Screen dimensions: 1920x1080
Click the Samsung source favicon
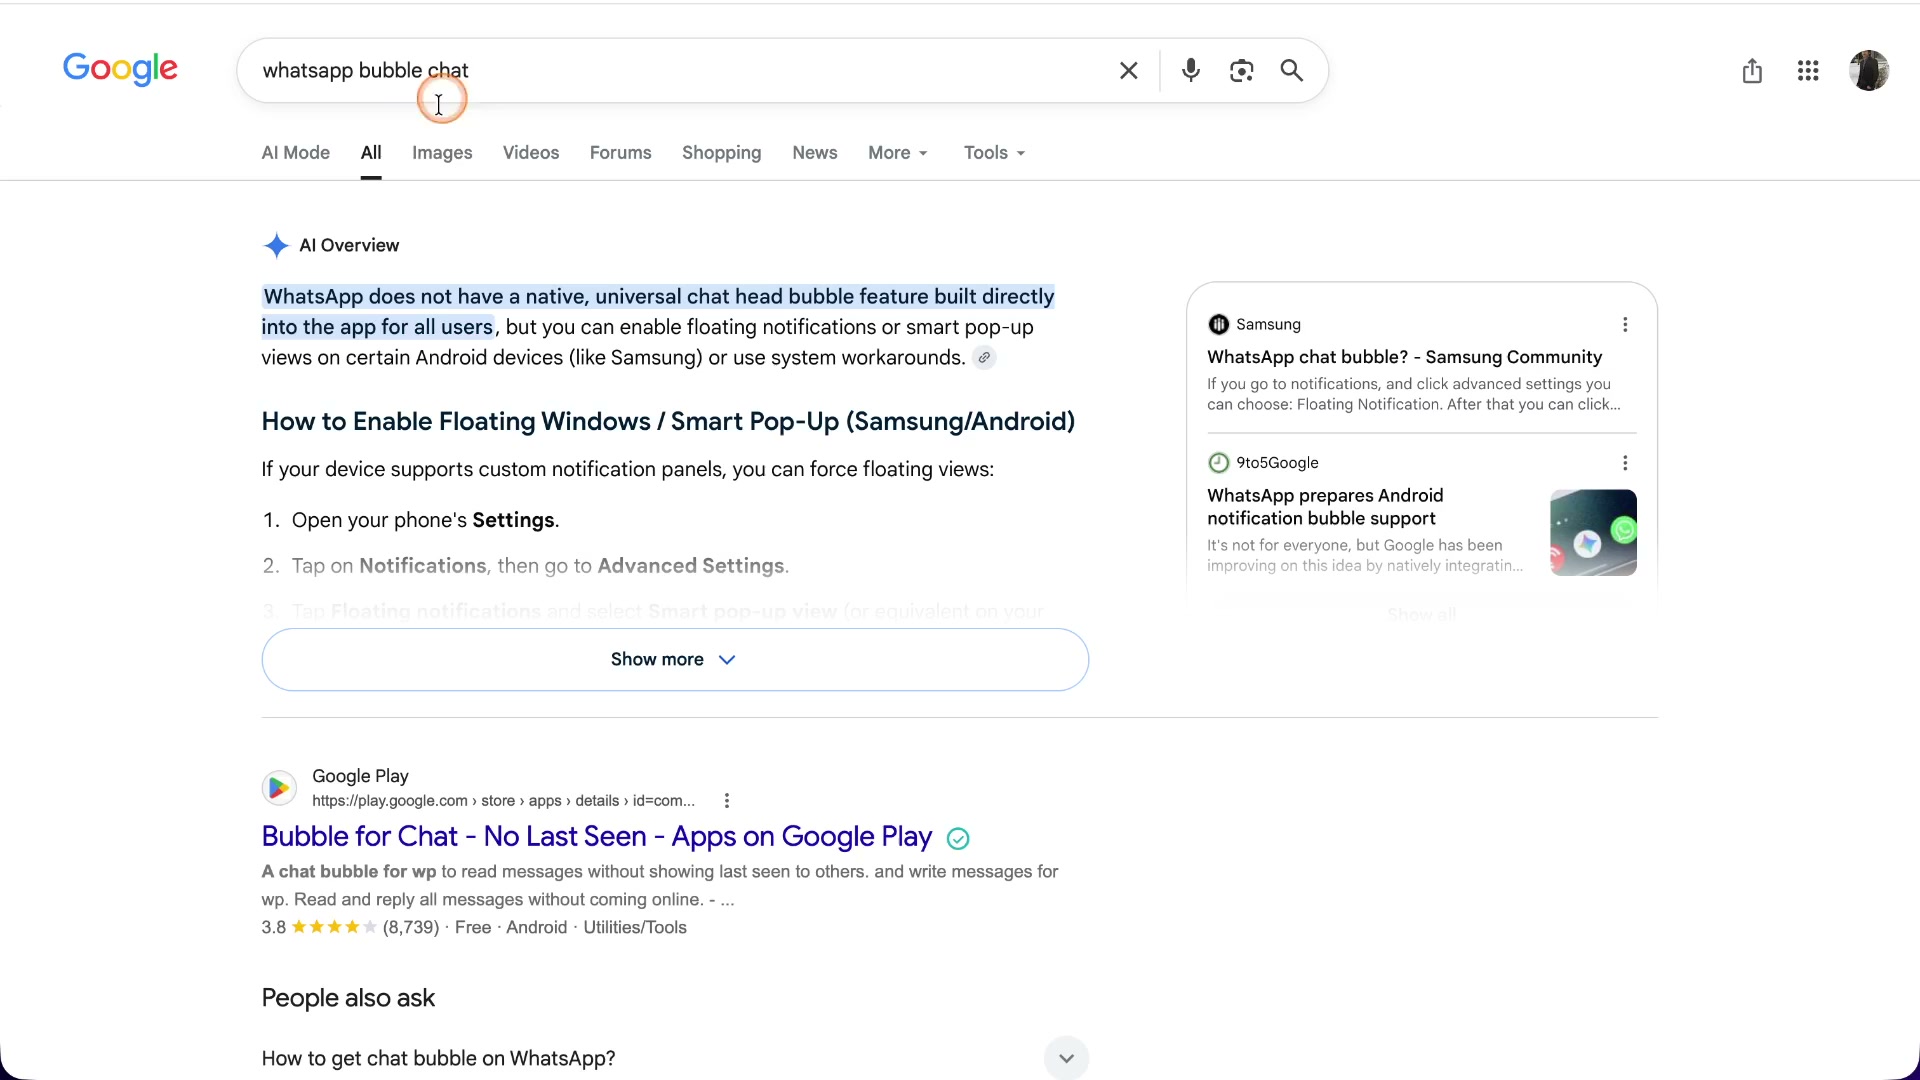tap(1218, 325)
